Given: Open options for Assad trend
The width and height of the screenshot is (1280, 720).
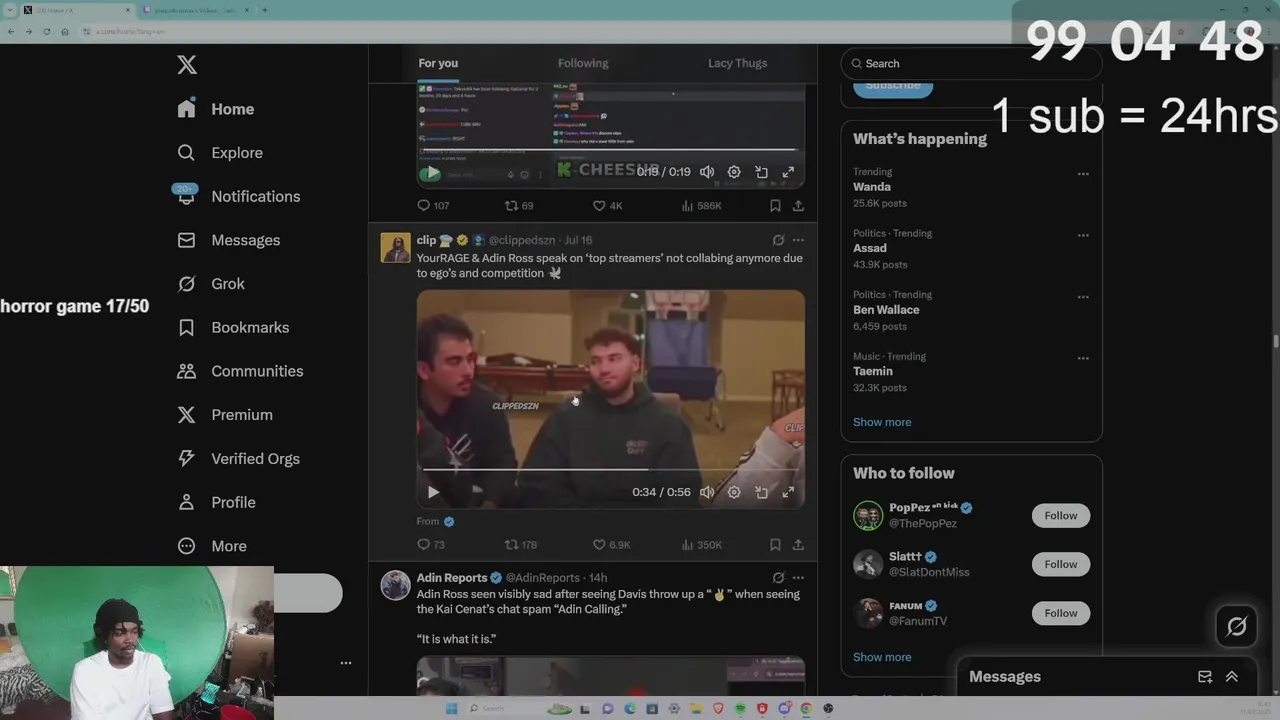Looking at the screenshot, I should click(x=1083, y=236).
